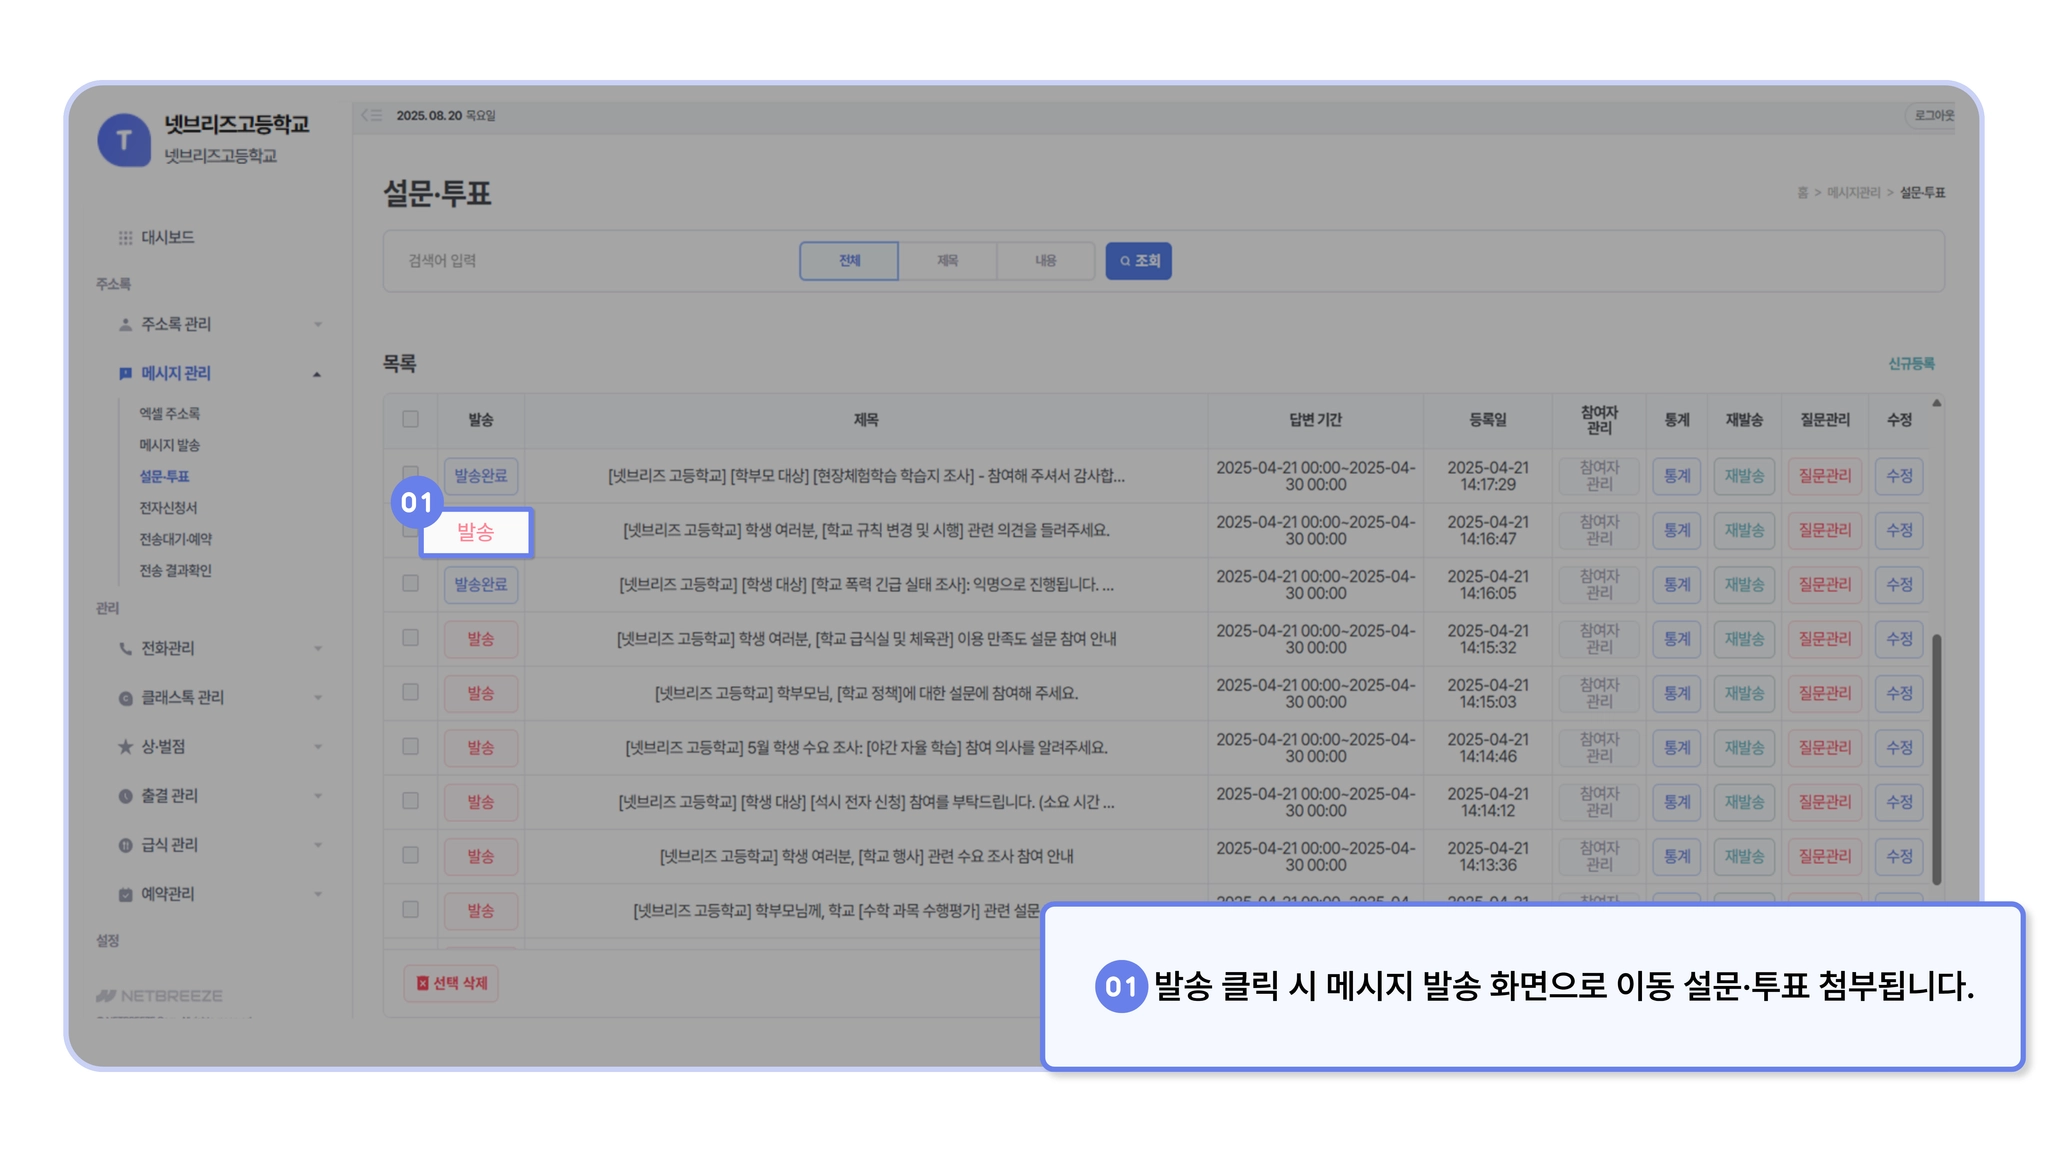Expand the 클래스톡 관리 menu chevron
Image resolution: width=2048 pixels, height=1152 pixels.
tap(318, 698)
